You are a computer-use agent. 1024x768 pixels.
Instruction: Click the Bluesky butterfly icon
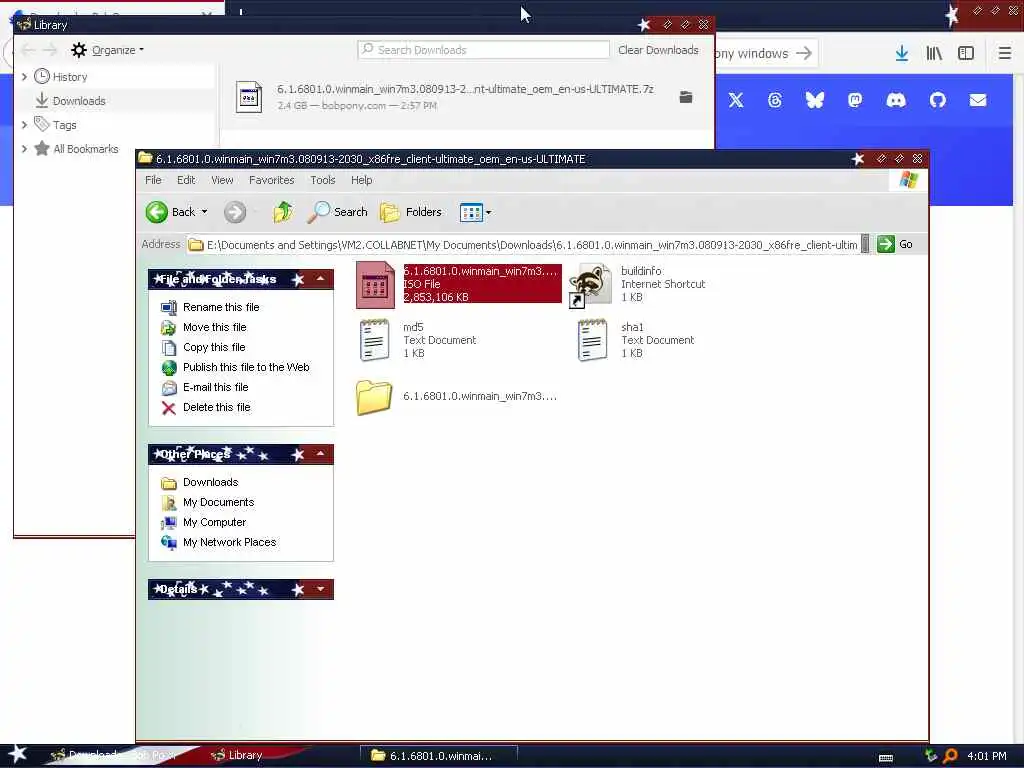[814, 100]
